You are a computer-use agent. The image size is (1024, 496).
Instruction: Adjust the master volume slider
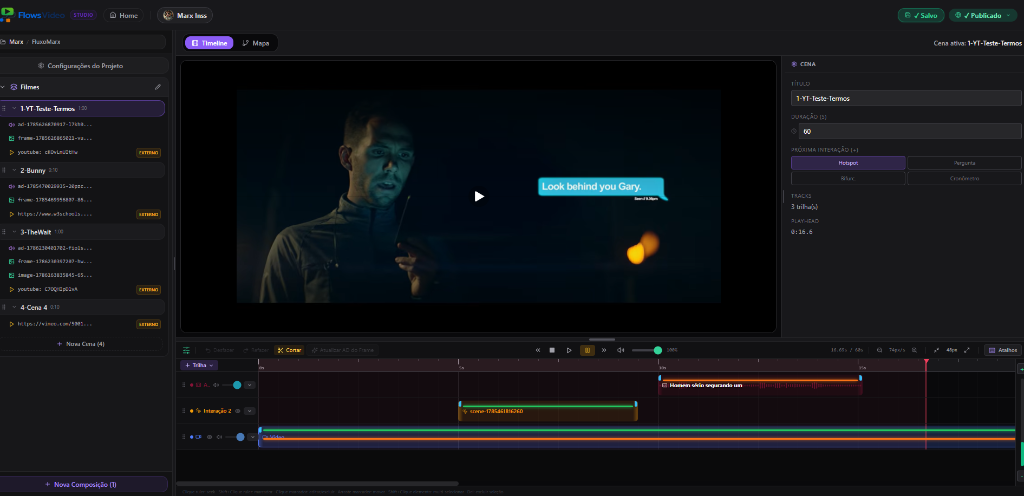click(x=647, y=350)
